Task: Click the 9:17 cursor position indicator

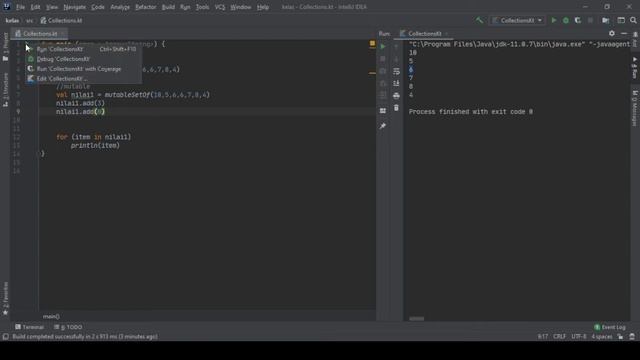Action: (542, 337)
